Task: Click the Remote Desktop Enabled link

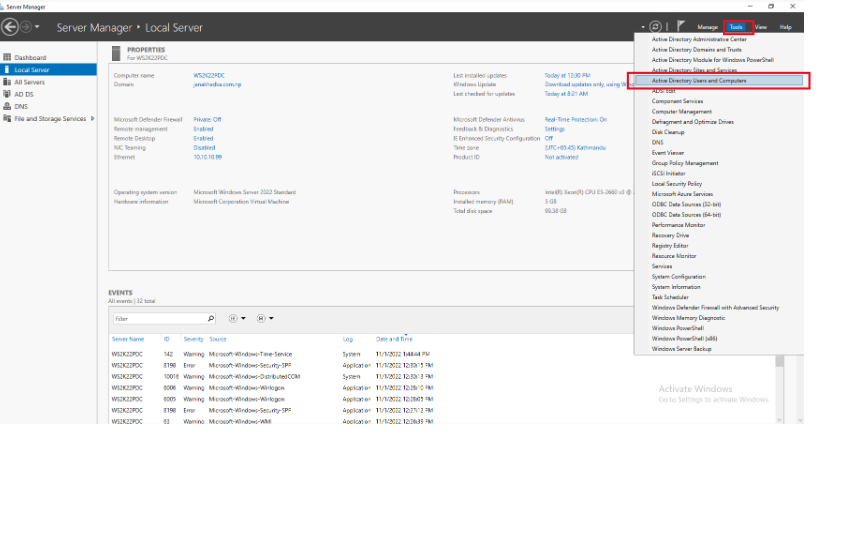Action: tap(203, 138)
